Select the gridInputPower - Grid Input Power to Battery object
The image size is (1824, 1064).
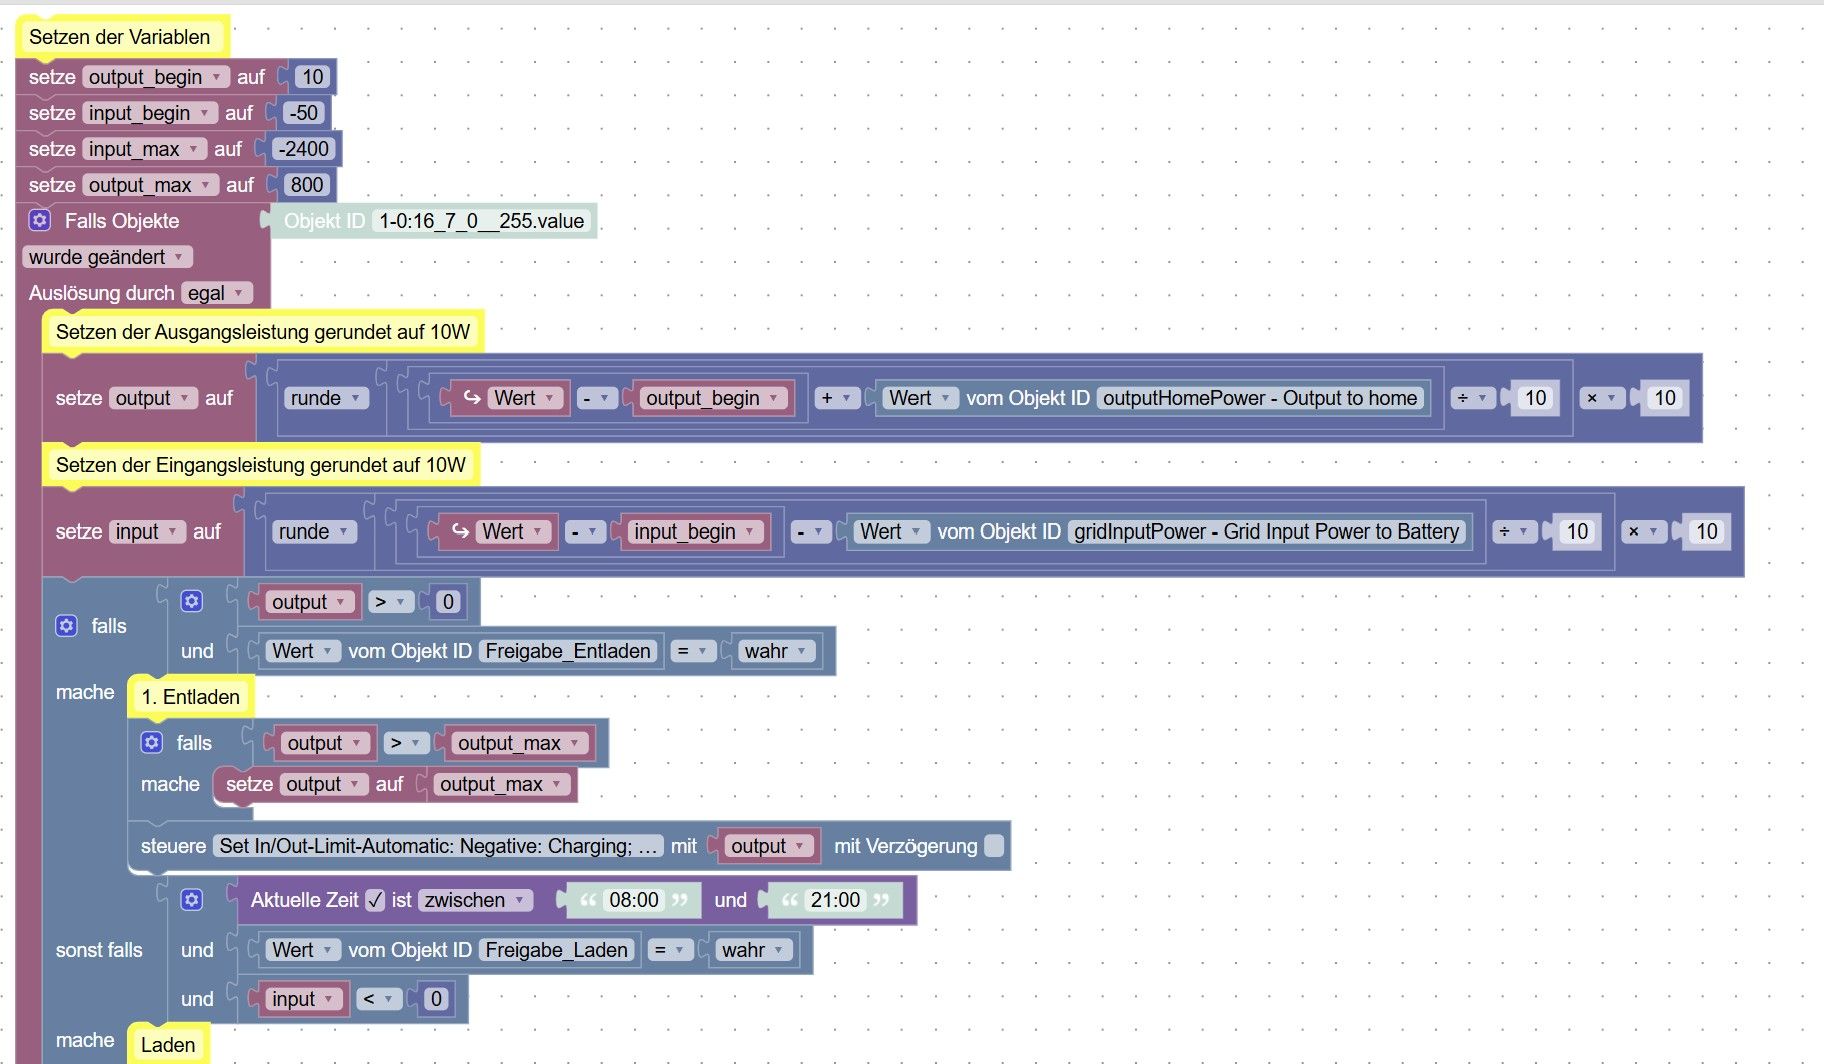(1266, 531)
